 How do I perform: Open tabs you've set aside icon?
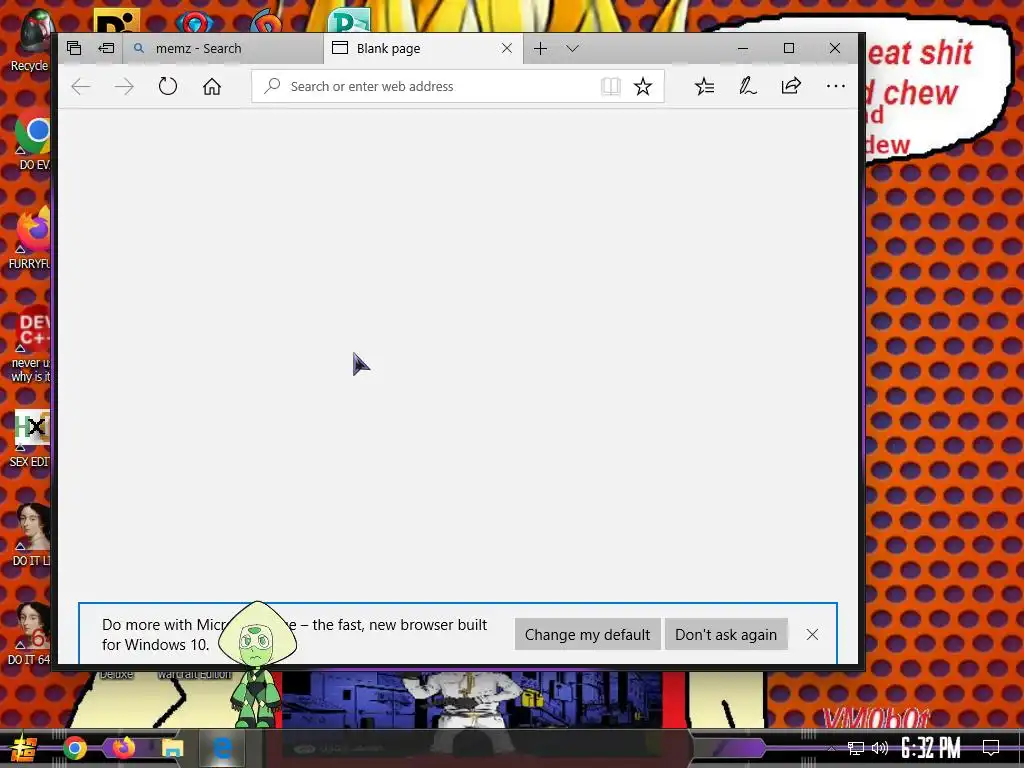(74, 48)
